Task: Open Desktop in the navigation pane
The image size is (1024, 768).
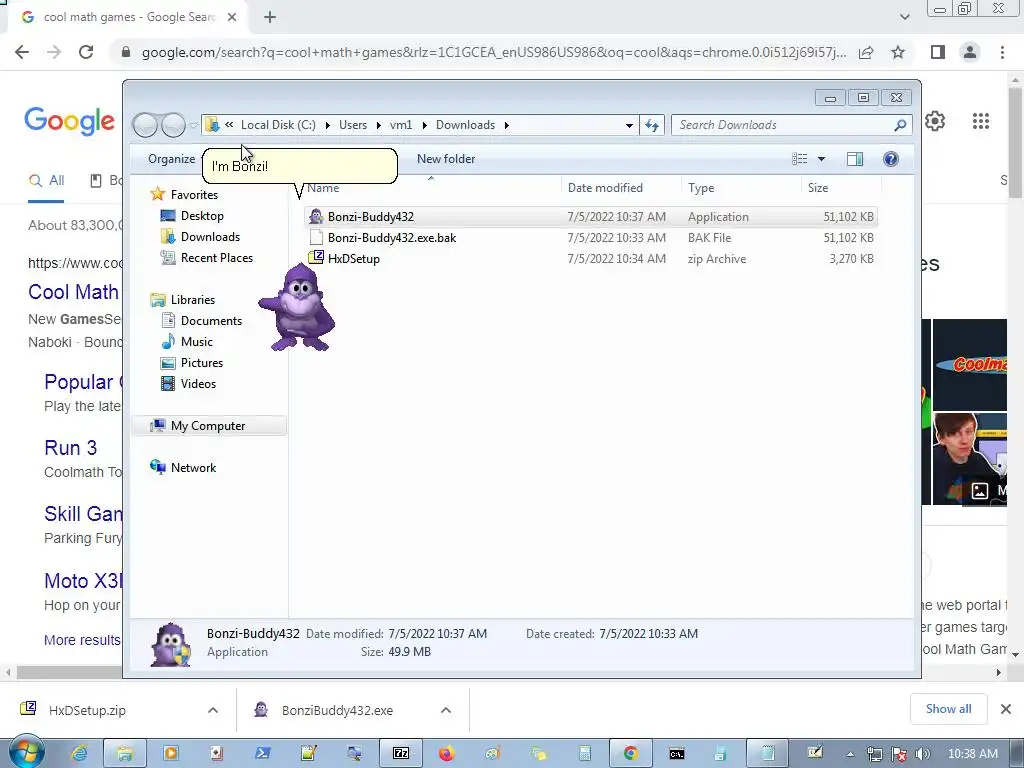Action: tap(202, 216)
